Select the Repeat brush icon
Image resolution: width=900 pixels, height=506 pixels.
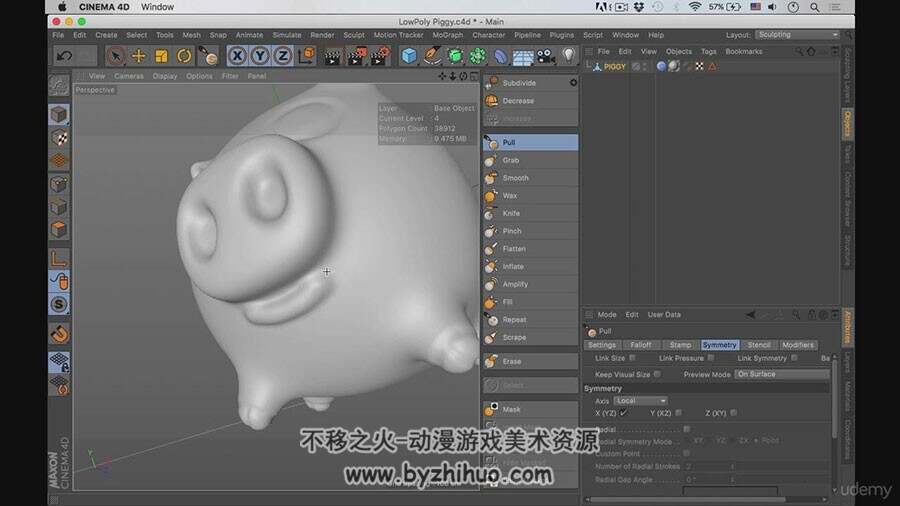pos(491,320)
